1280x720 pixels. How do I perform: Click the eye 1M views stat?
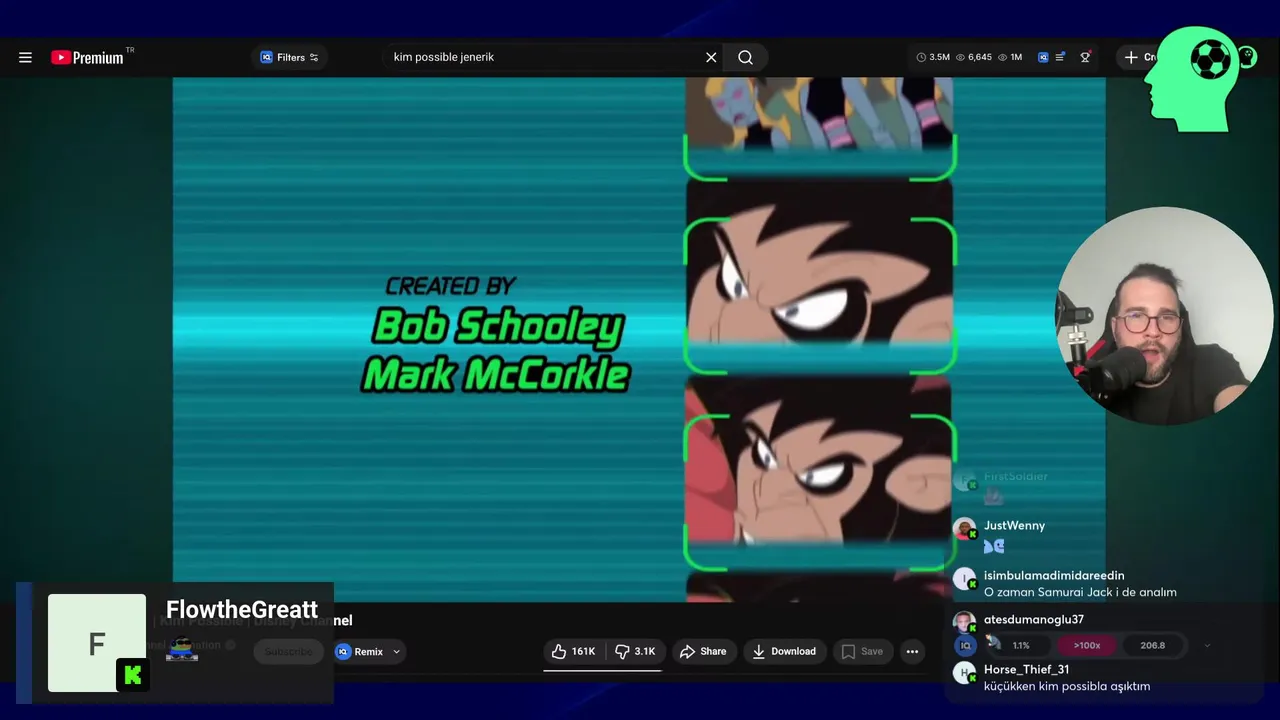(1010, 57)
